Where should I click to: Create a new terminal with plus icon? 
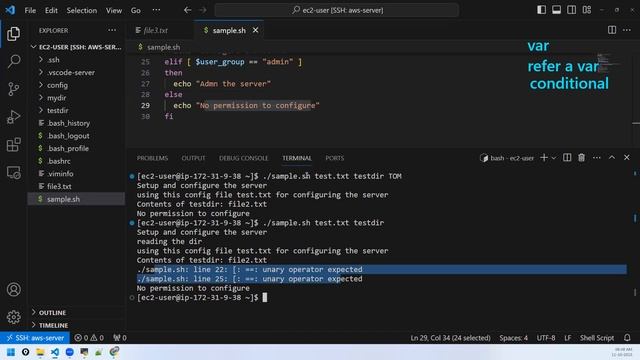(544, 158)
